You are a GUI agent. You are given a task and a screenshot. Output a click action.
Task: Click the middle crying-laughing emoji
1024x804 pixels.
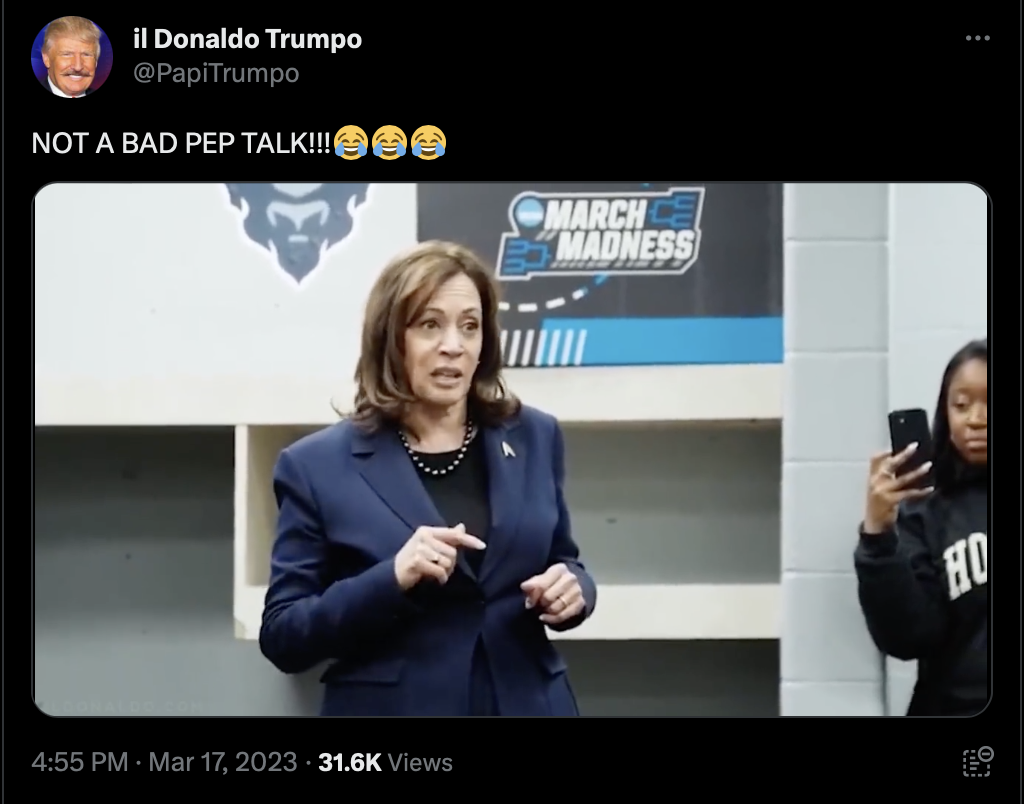tap(390, 142)
